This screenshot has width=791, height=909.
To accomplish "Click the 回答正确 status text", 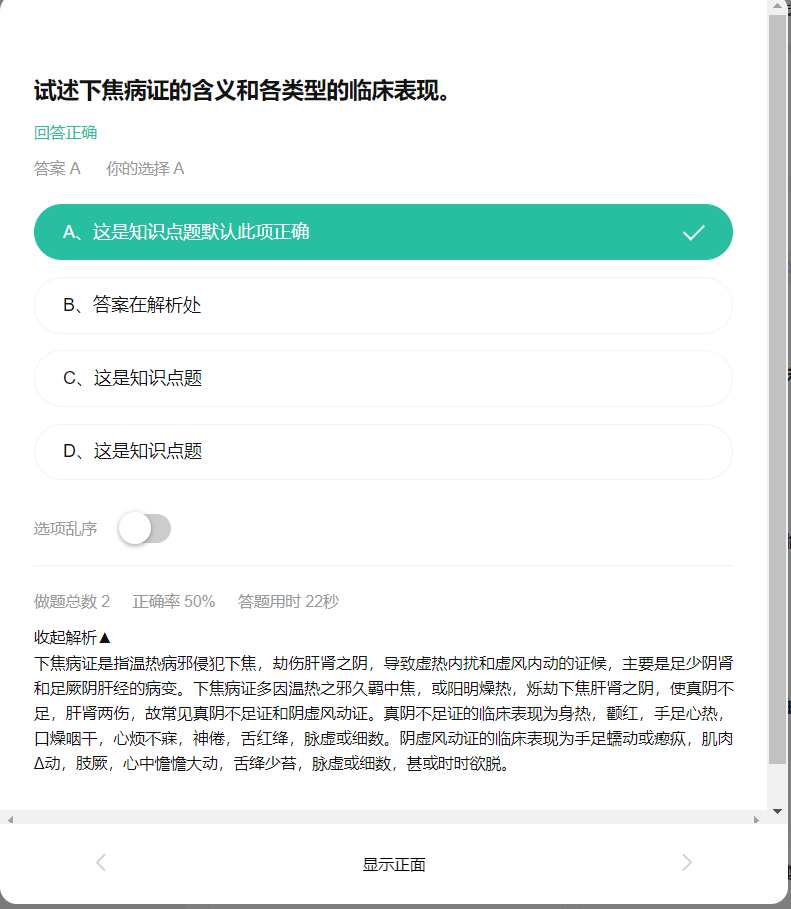I will tap(66, 133).
